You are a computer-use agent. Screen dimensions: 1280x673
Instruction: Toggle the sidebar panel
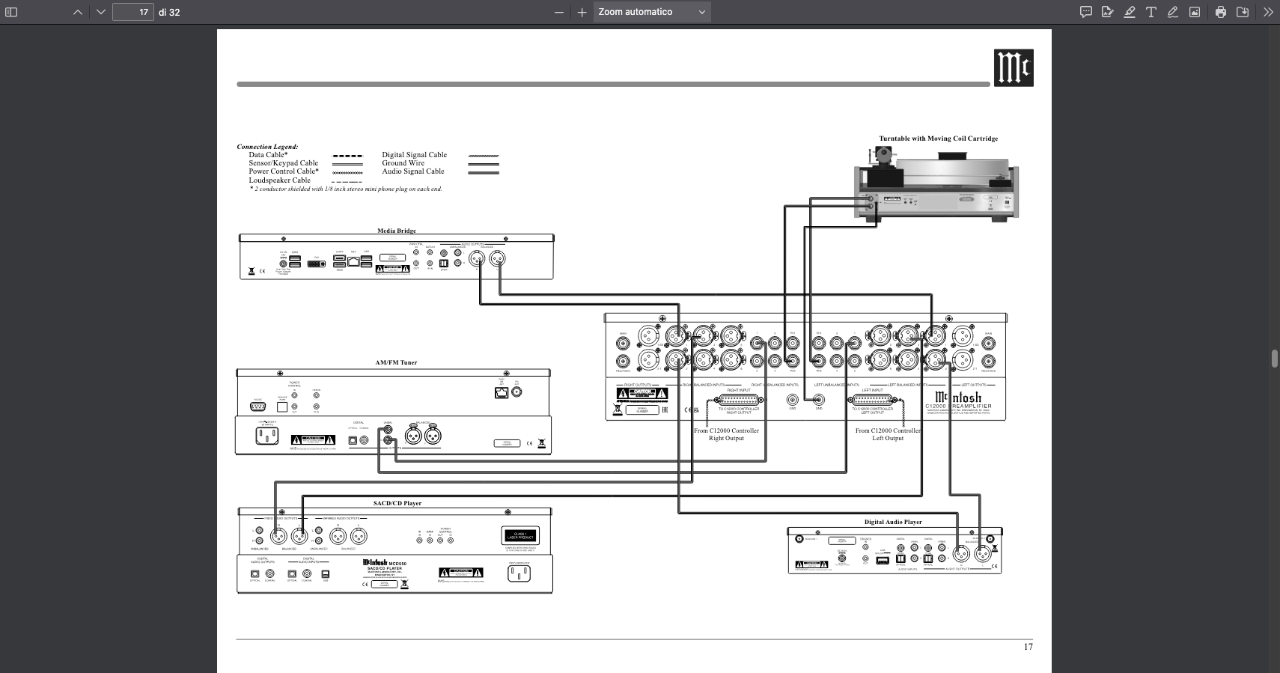click(12, 12)
